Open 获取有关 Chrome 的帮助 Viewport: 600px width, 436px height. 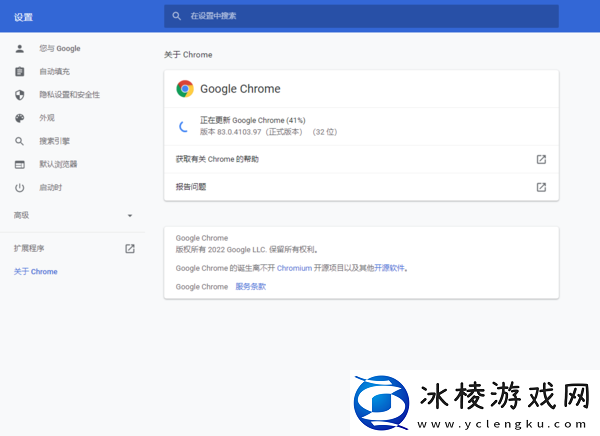point(361,159)
